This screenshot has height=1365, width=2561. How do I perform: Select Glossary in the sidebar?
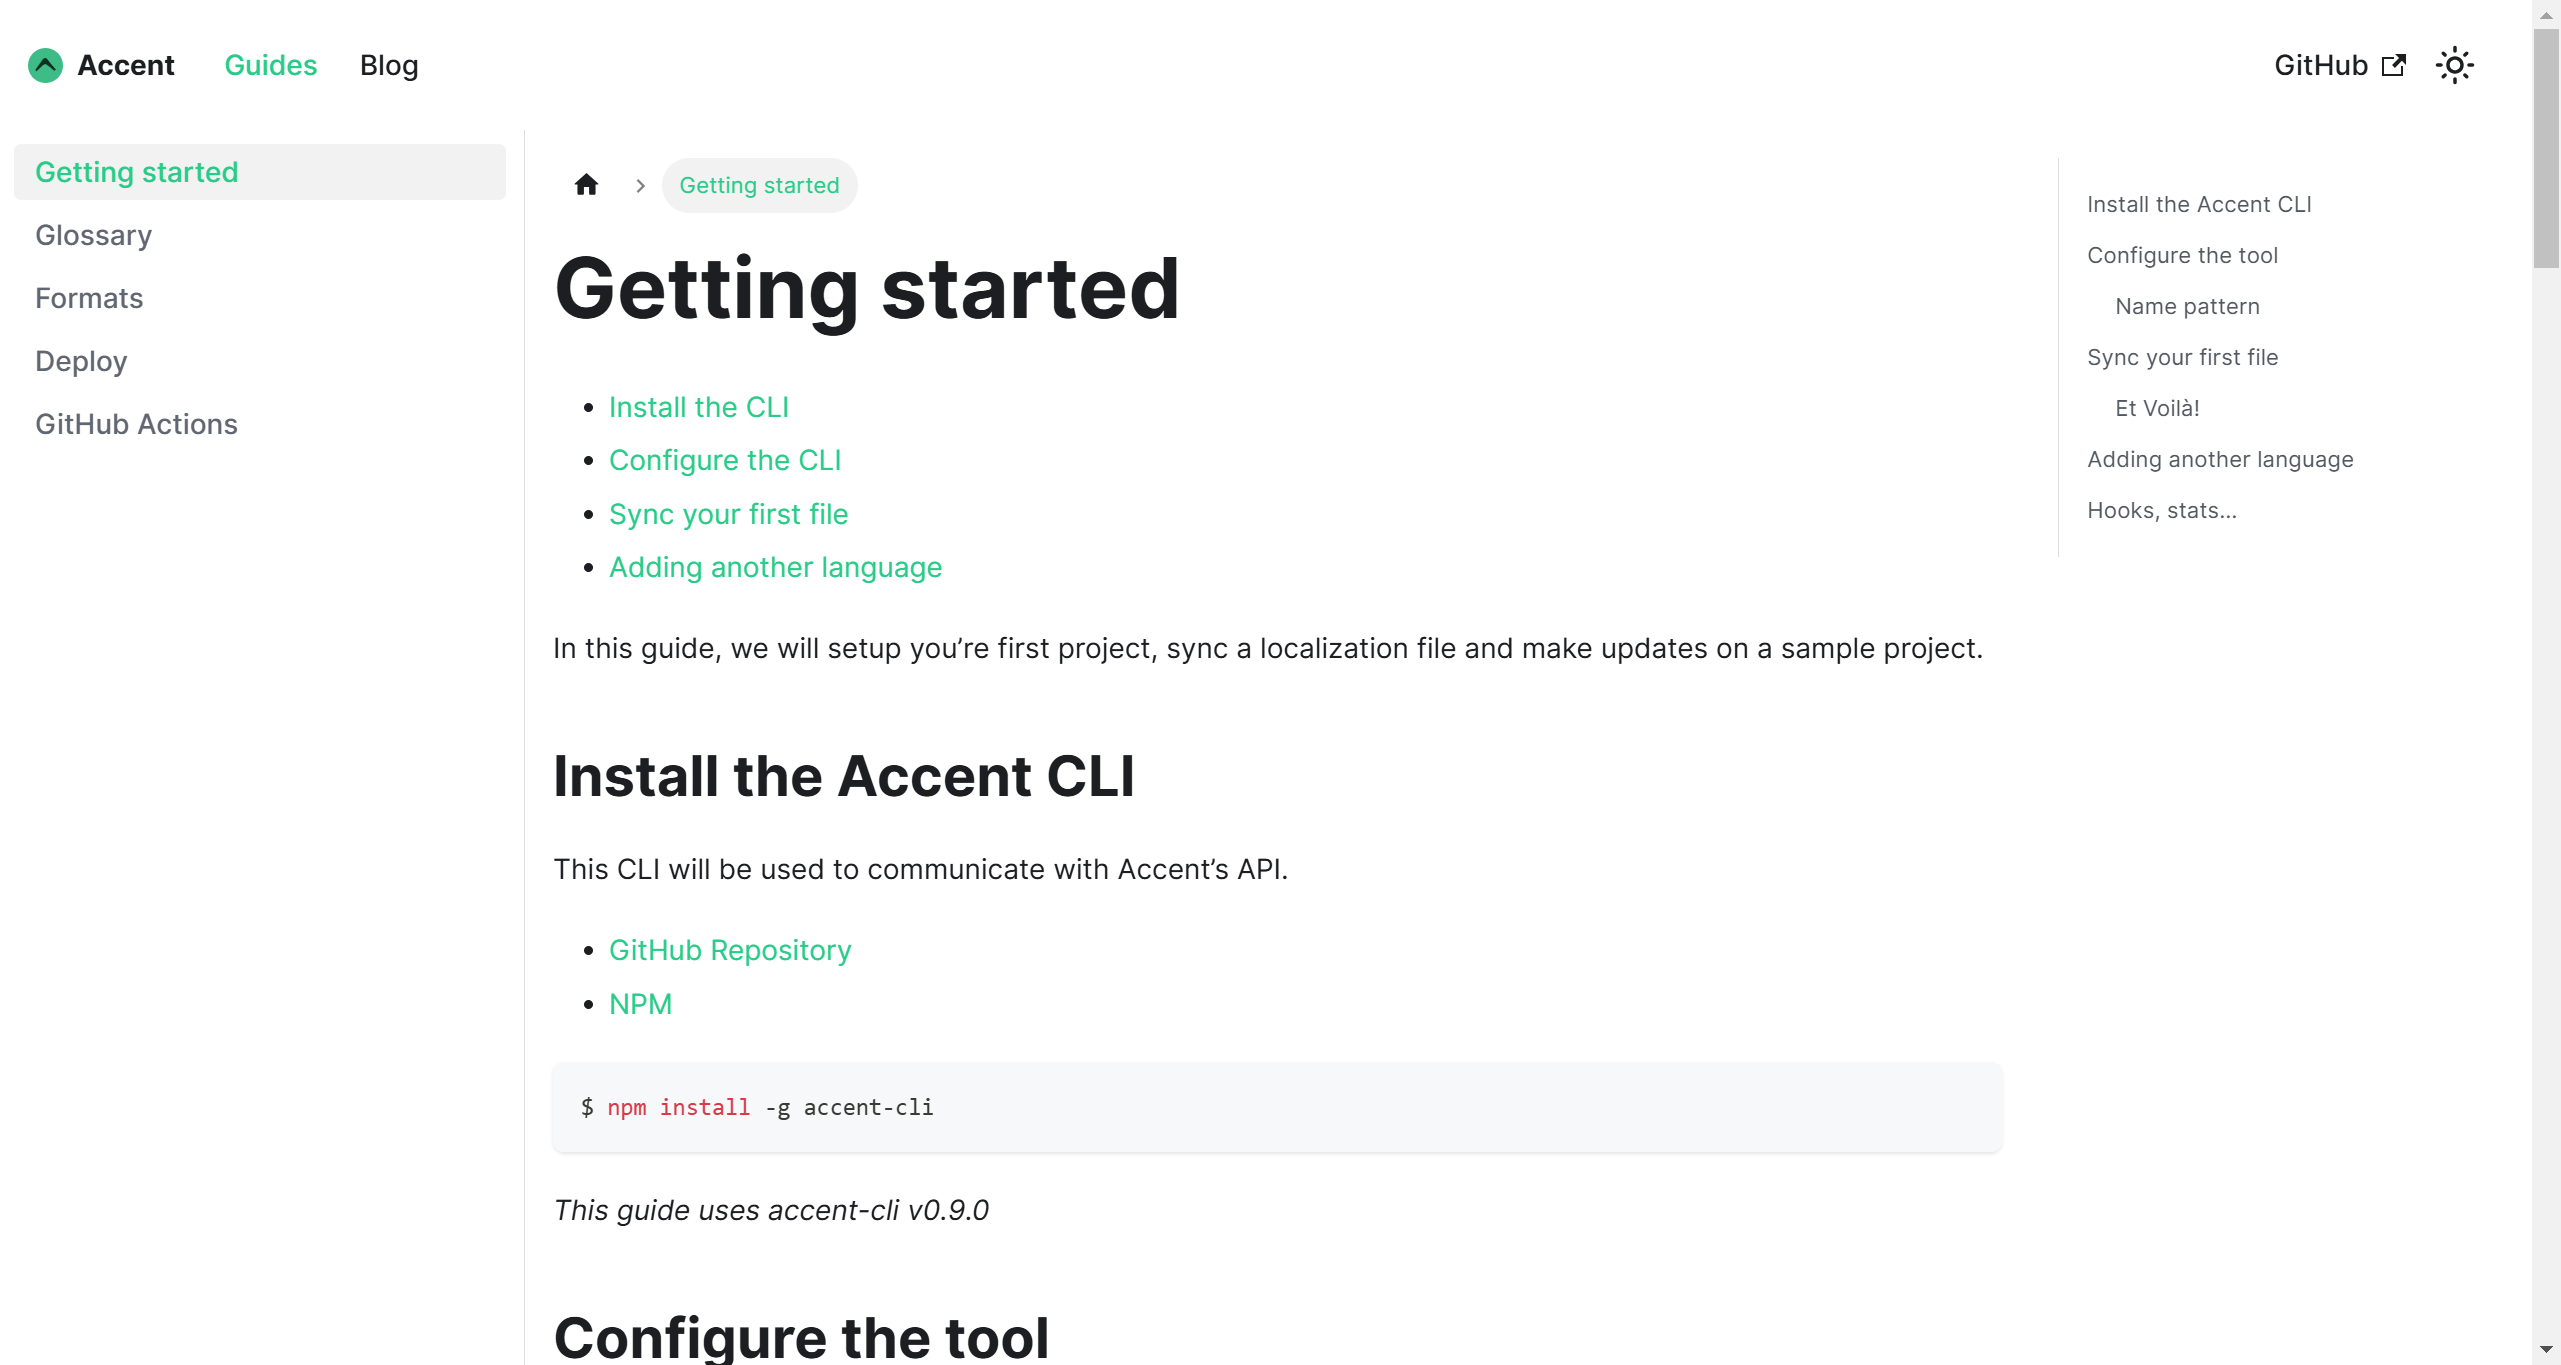(93, 235)
